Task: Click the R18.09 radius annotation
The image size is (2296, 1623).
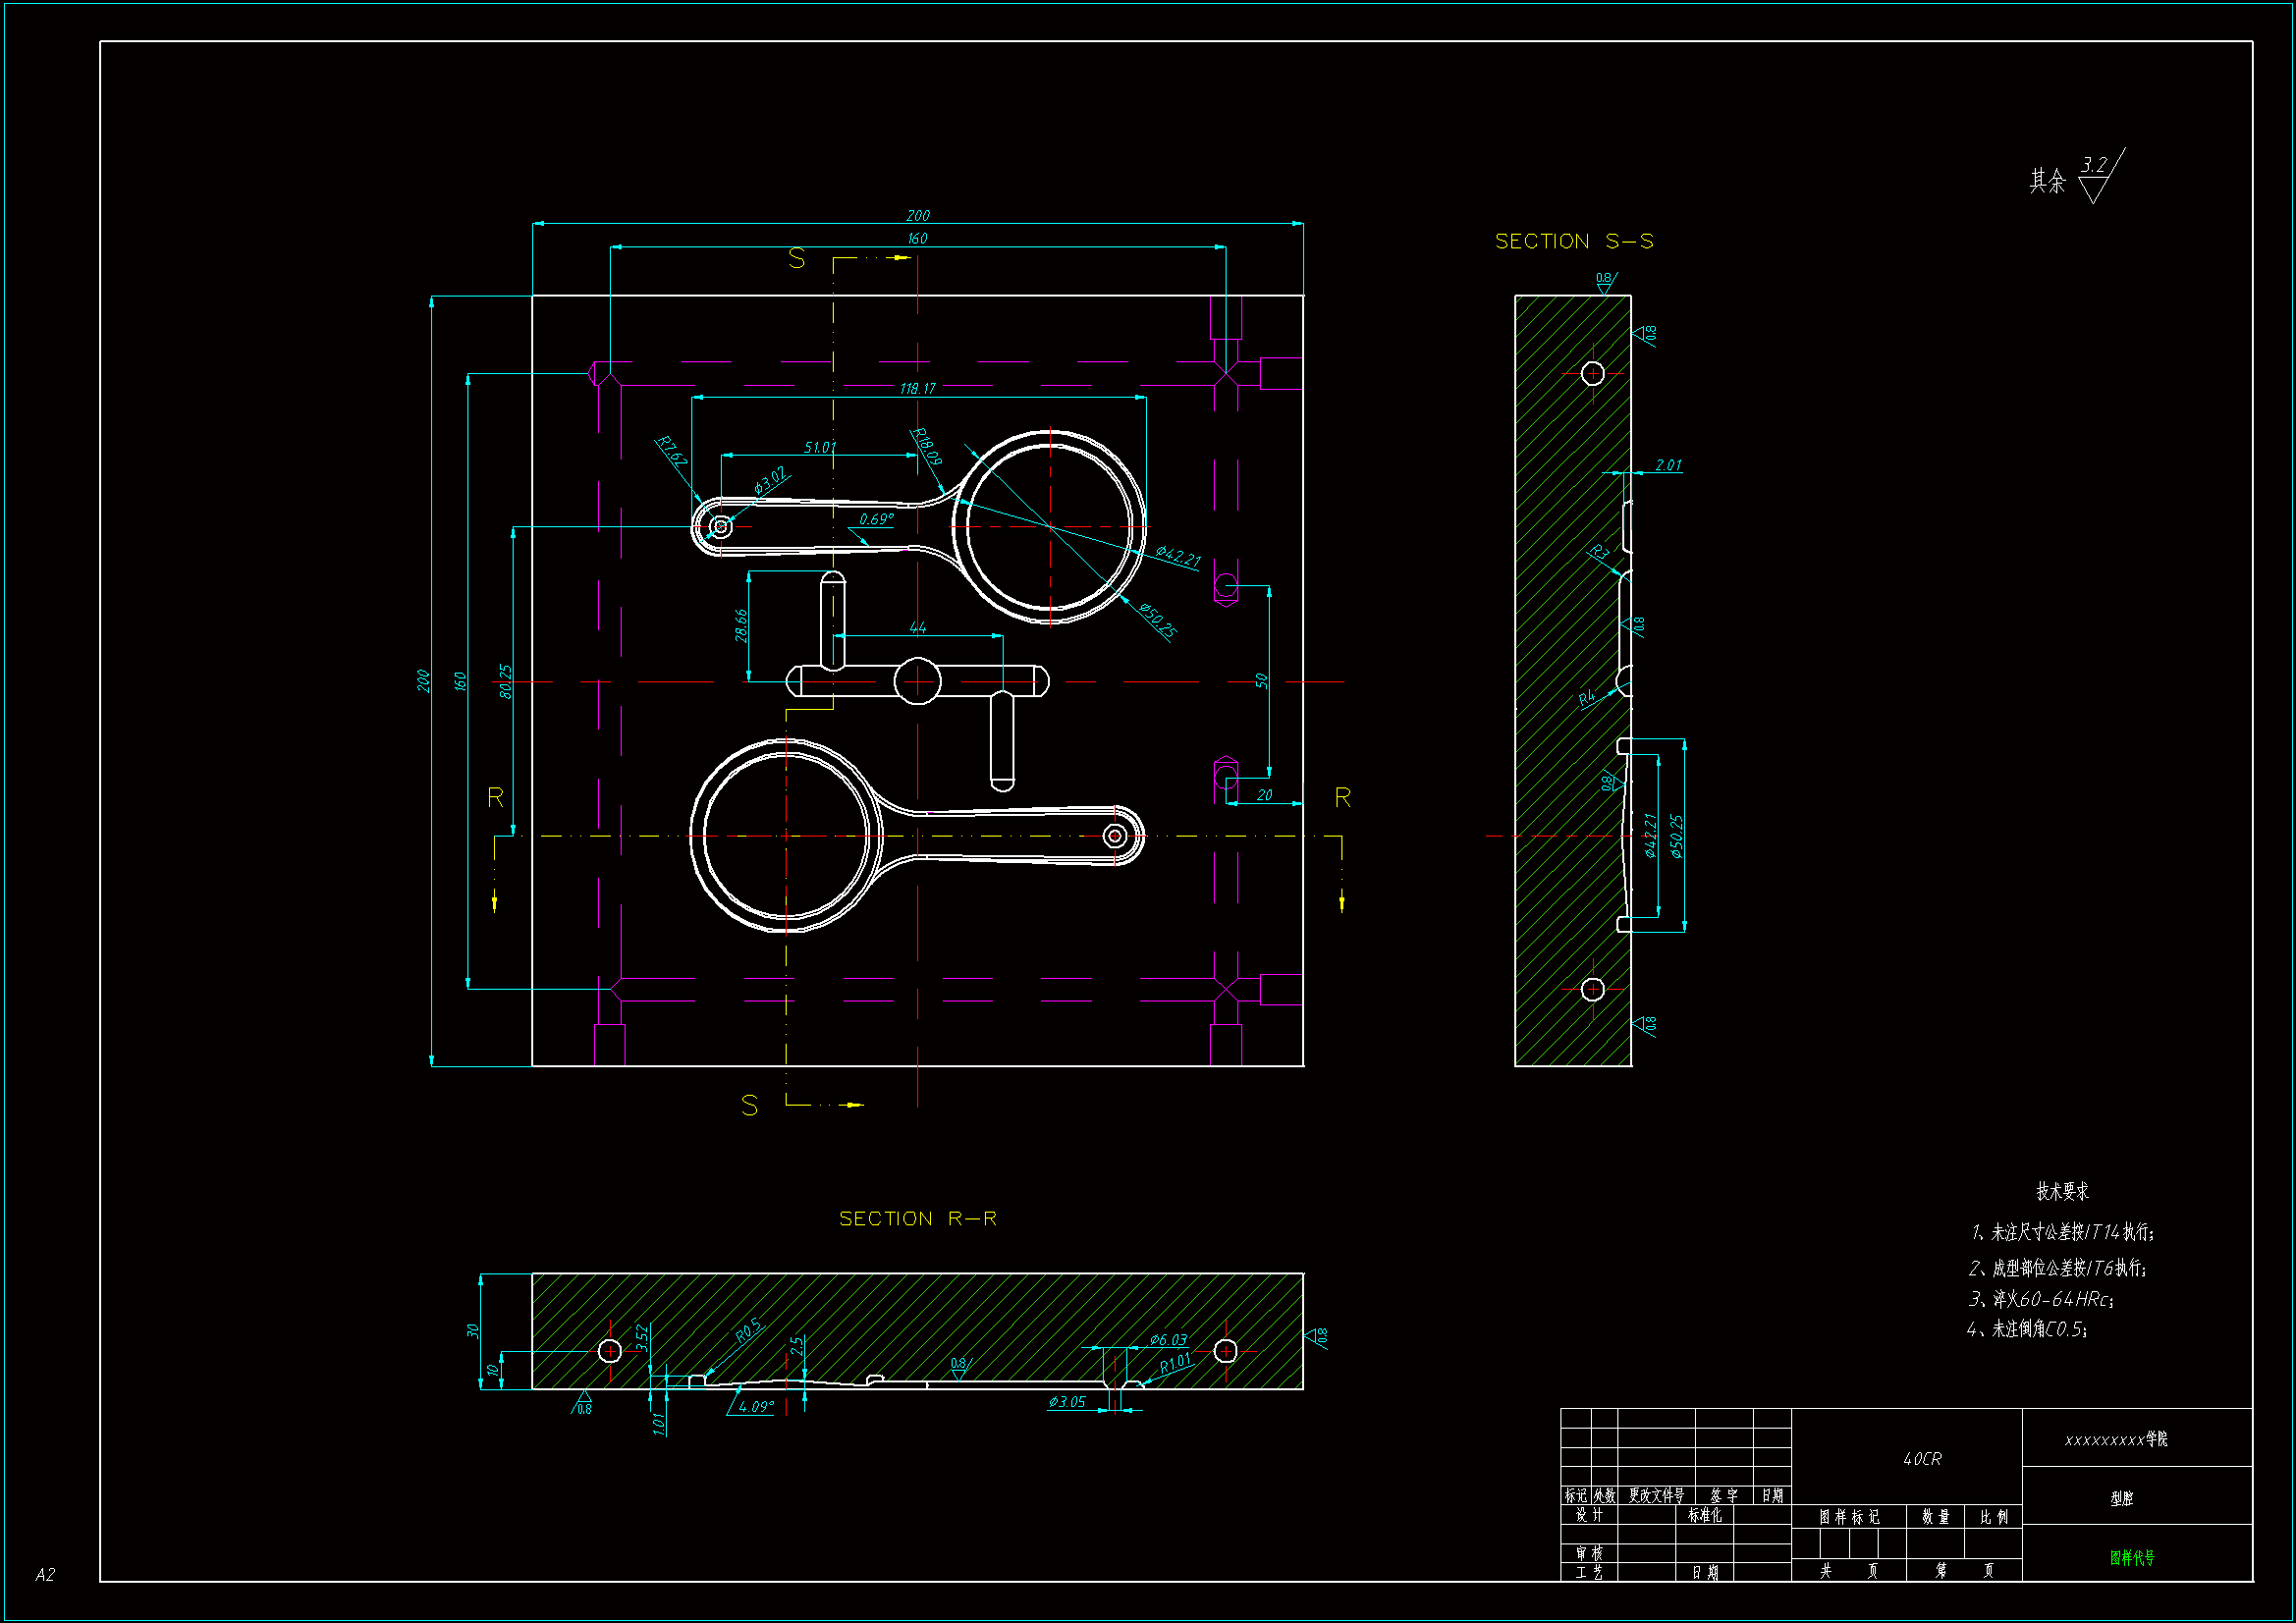Action: (x=927, y=446)
